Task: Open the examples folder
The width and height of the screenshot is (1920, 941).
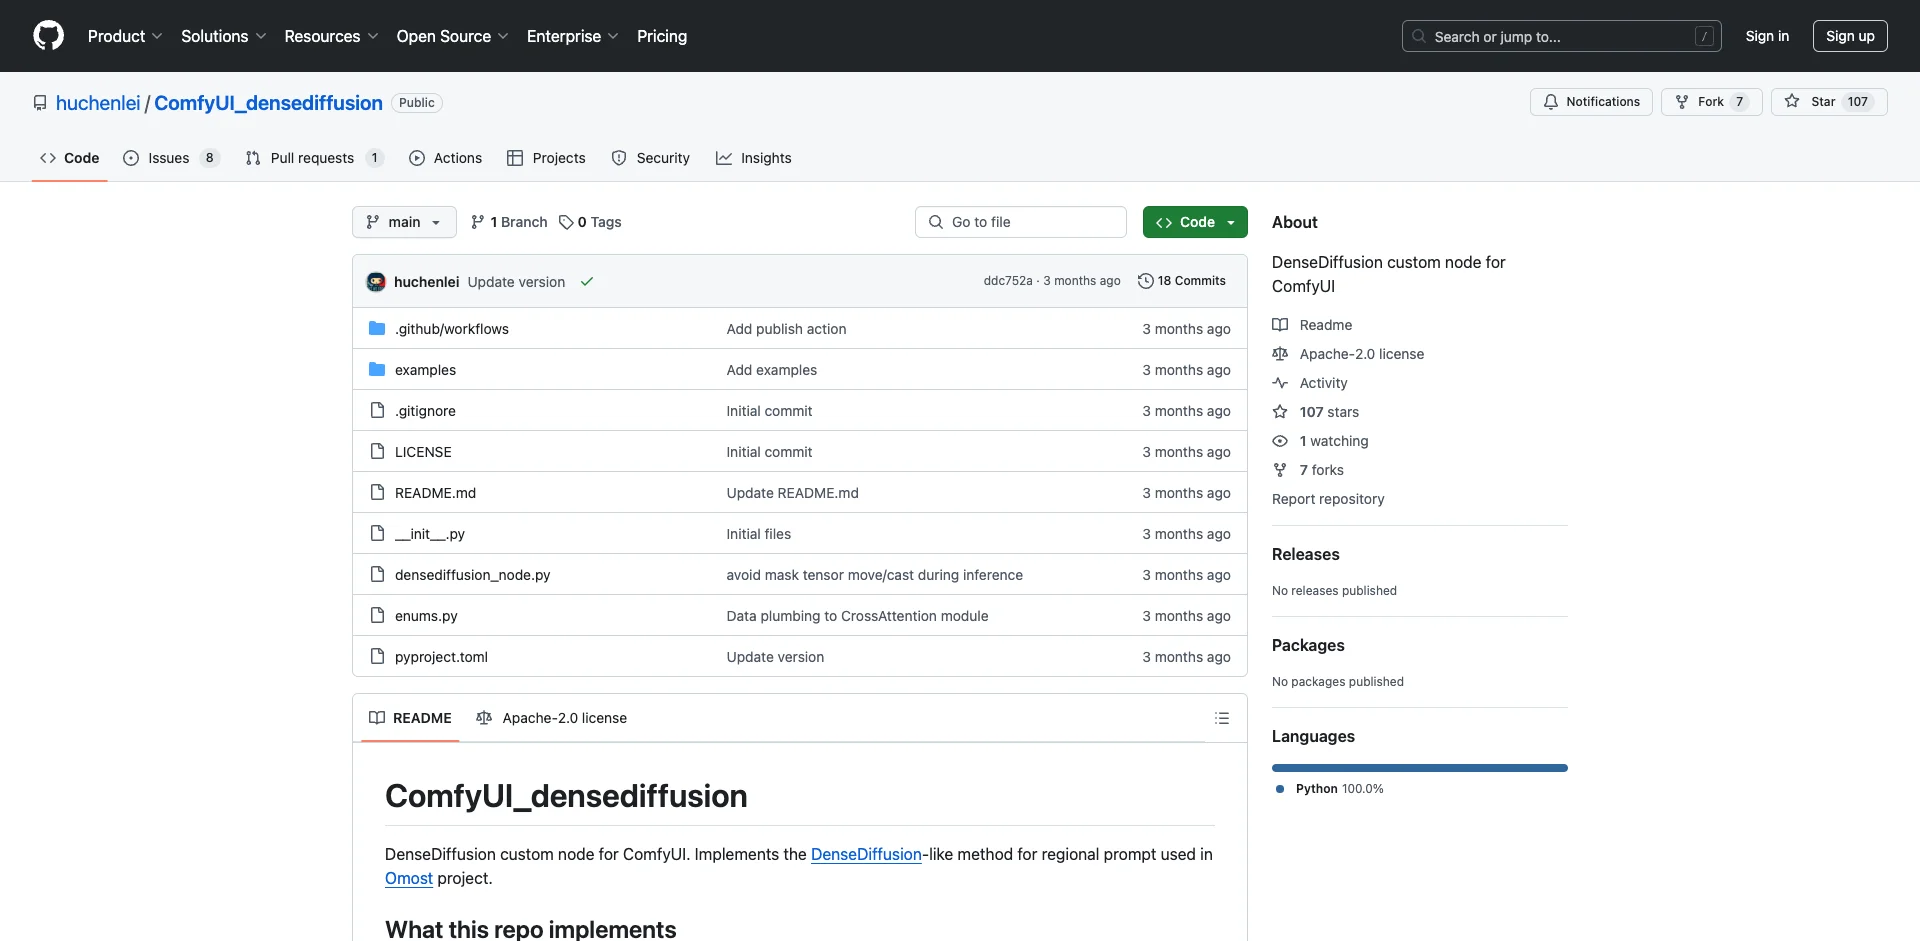Action: click(425, 370)
